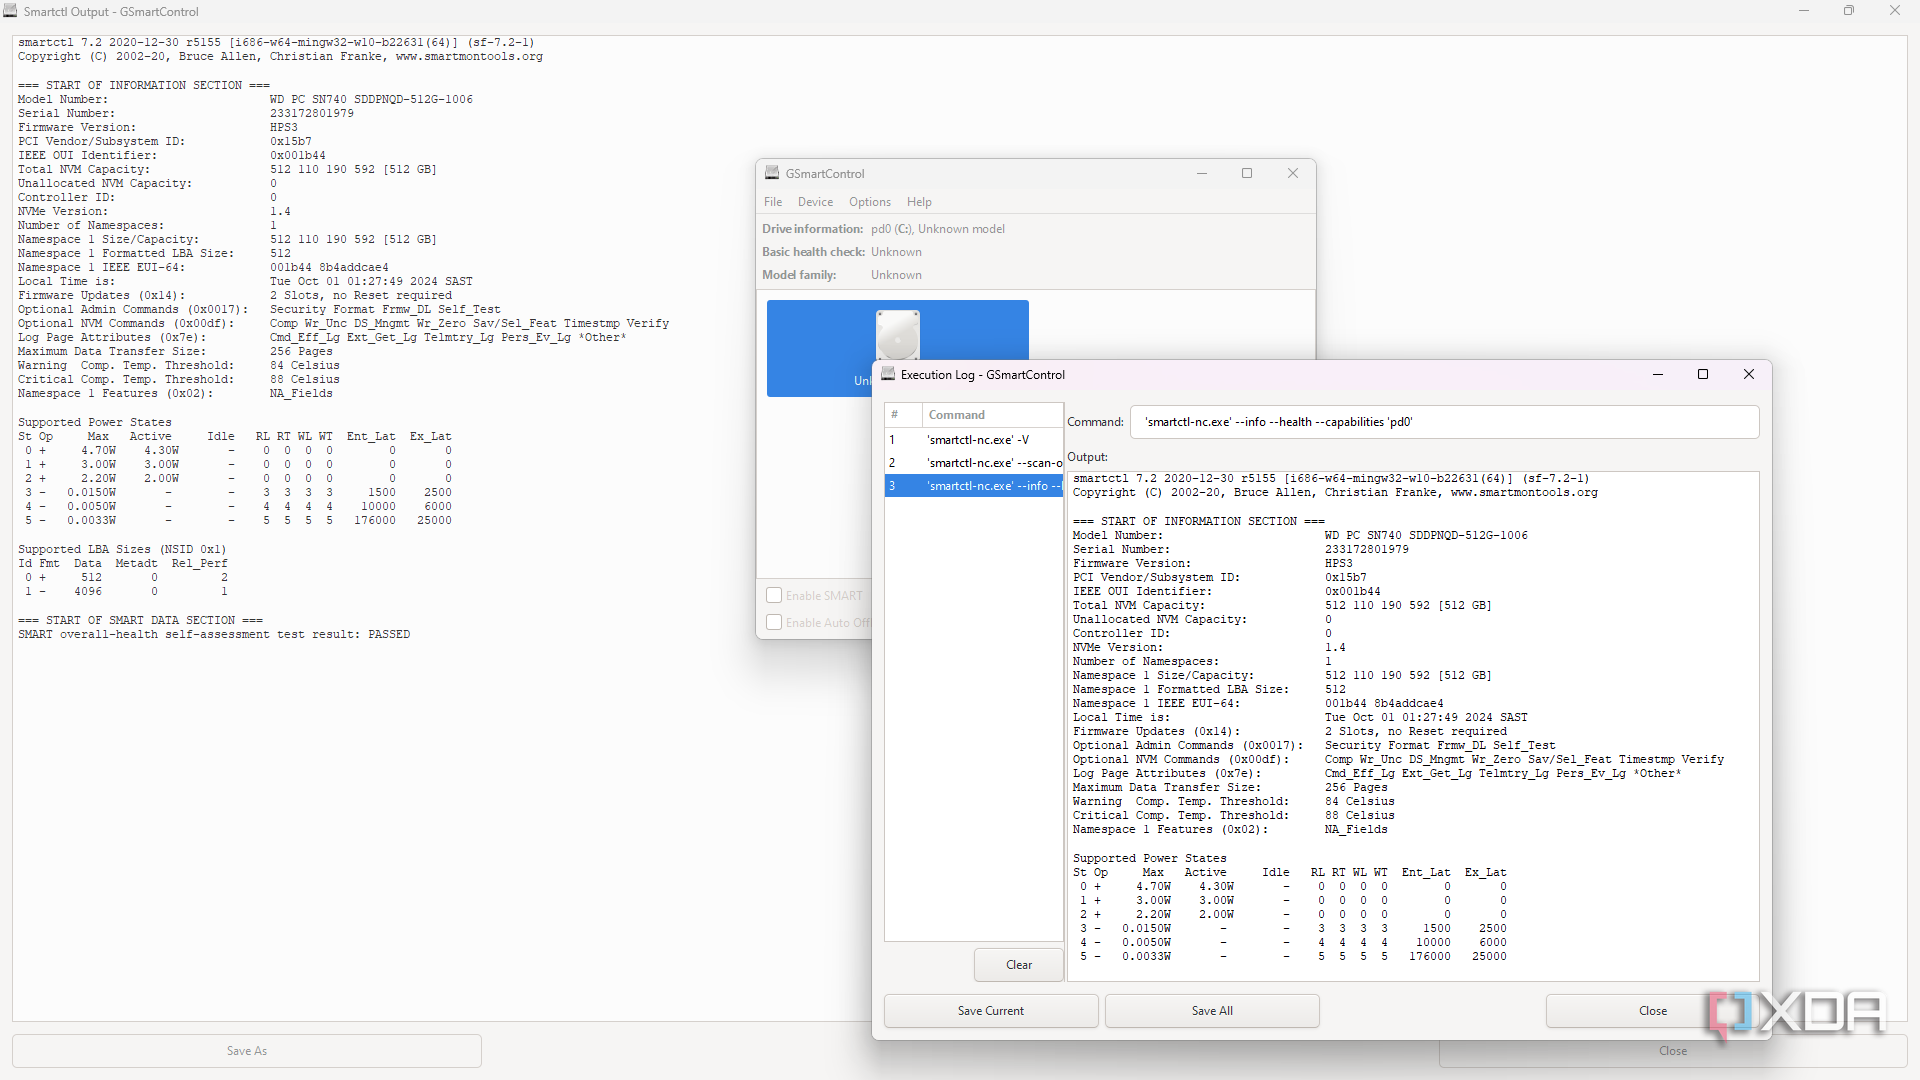Click the Execution Log window title icon
This screenshot has height=1080, width=1920.
coord(888,374)
